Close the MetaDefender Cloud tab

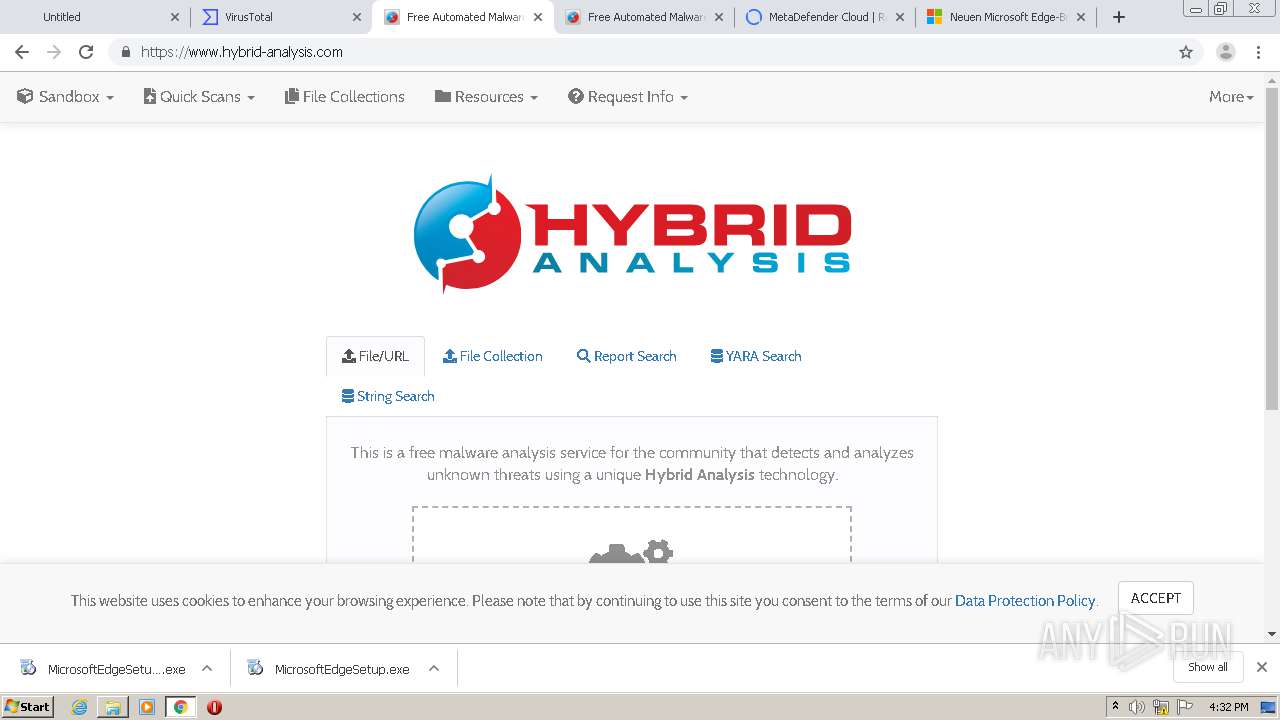900,17
